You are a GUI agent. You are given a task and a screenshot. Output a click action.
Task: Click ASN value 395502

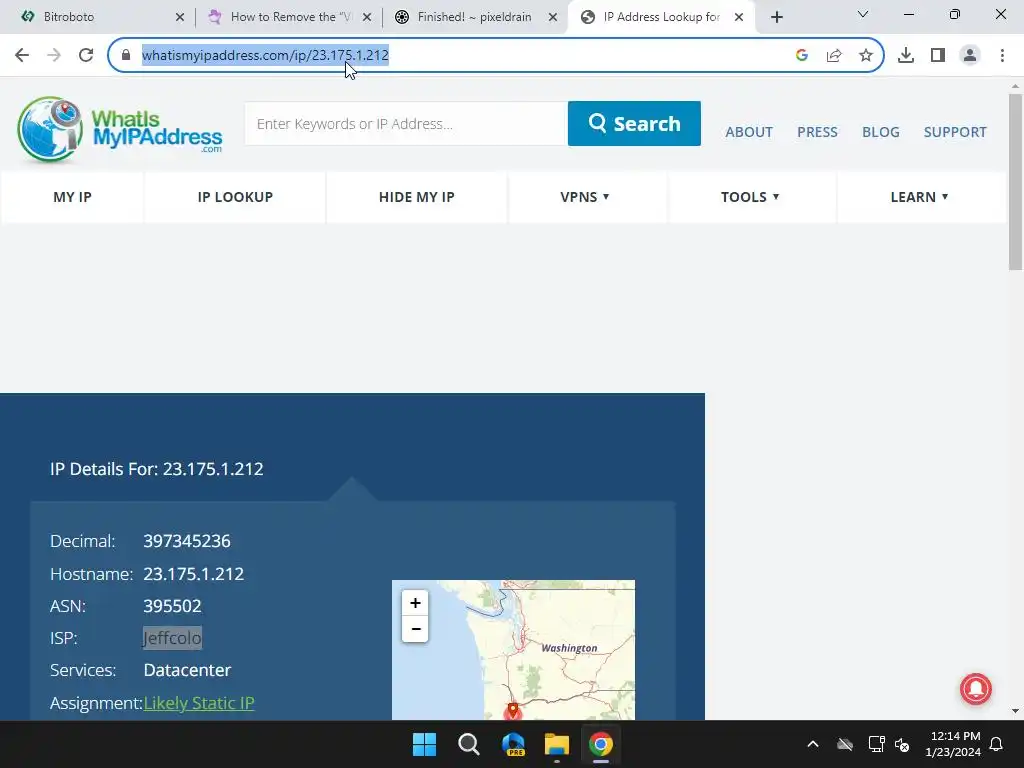(x=172, y=606)
